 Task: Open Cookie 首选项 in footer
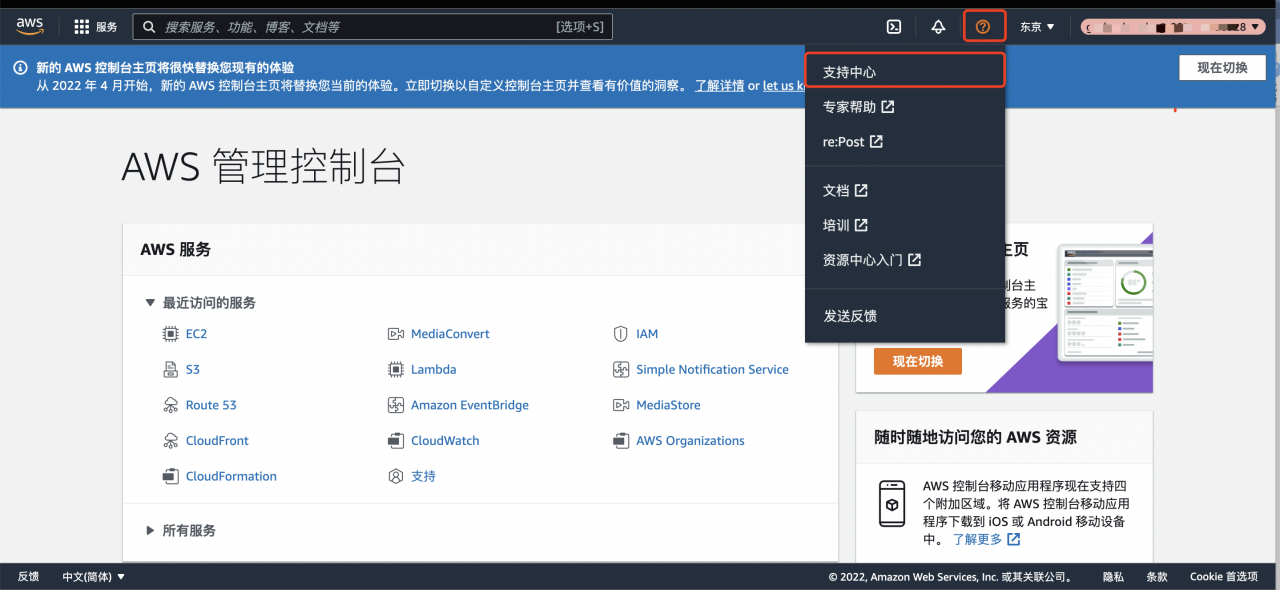point(1224,577)
